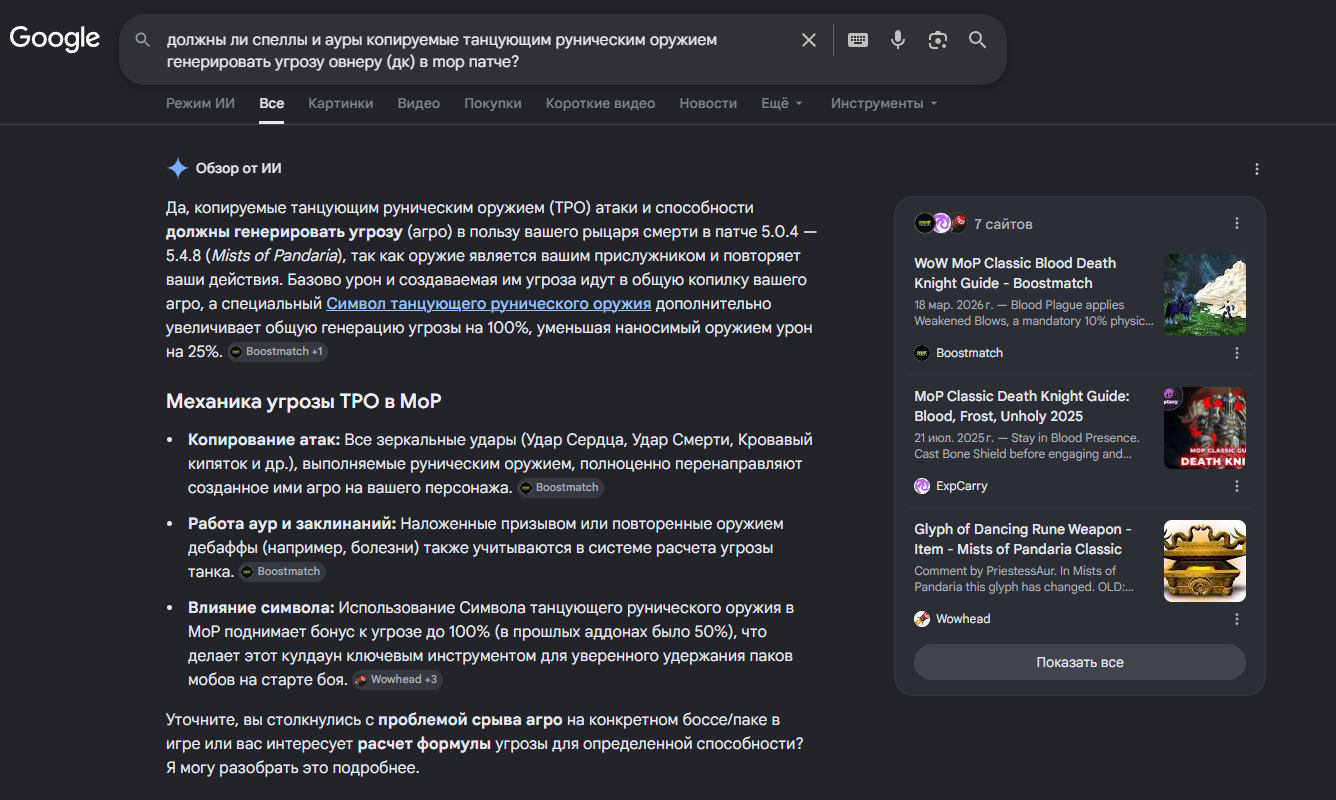
Task: Open WoW MoP Classic Blood Death Knight Guide
Action: (x=1015, y=273)
